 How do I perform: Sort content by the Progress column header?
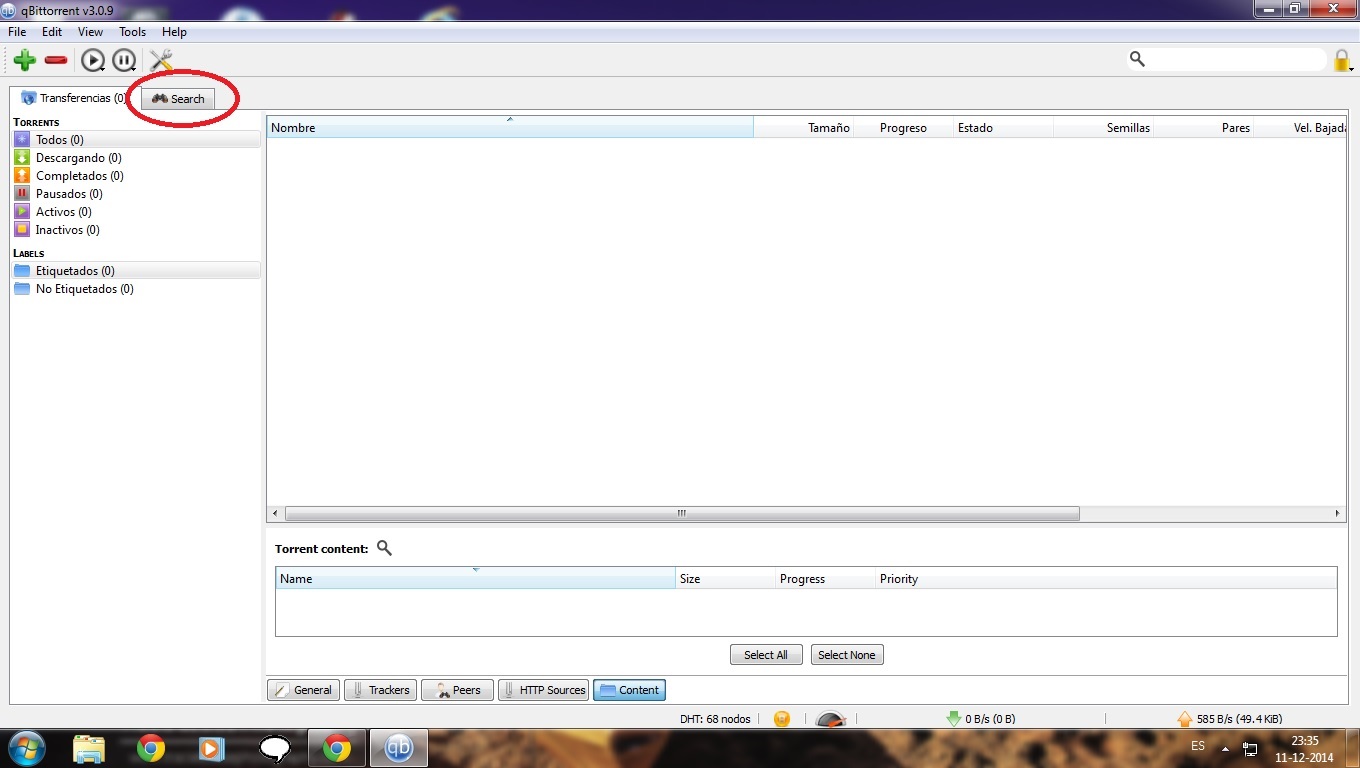[x=825, y=578]
